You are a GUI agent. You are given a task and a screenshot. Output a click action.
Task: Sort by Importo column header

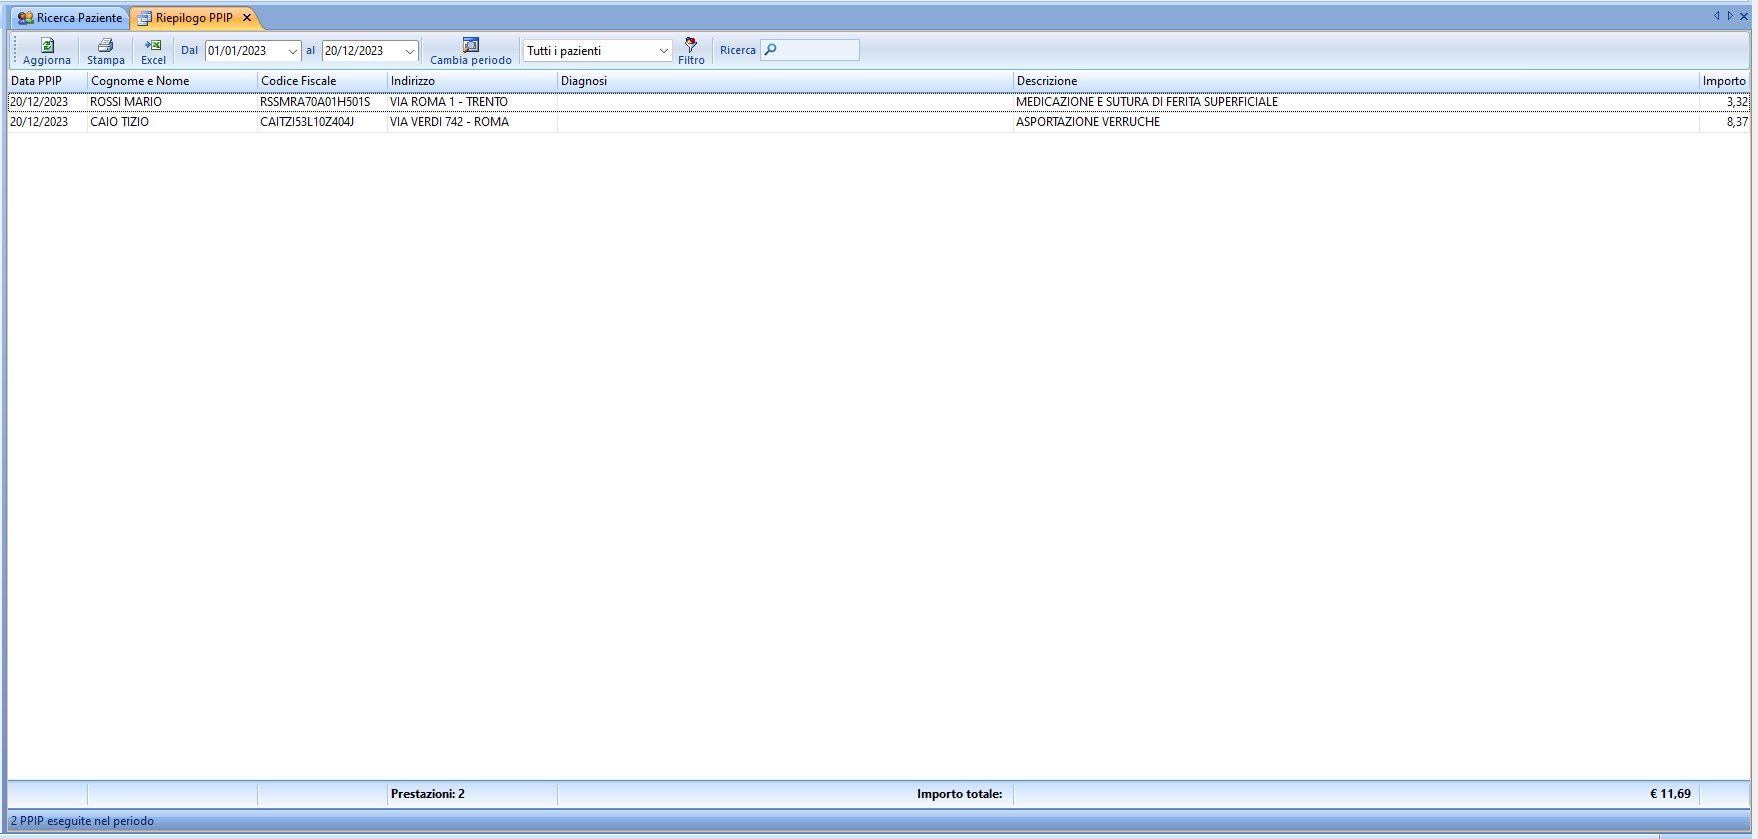[x=1724, y=81]
